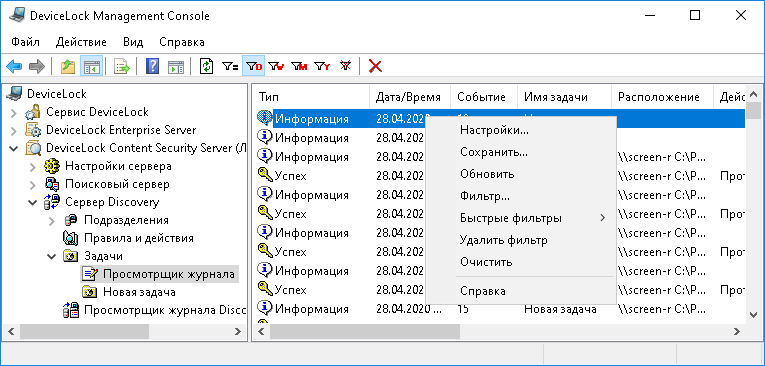
Task: Toggle the highlighted filter D toolbar button
Action: (x=254, y=66)
